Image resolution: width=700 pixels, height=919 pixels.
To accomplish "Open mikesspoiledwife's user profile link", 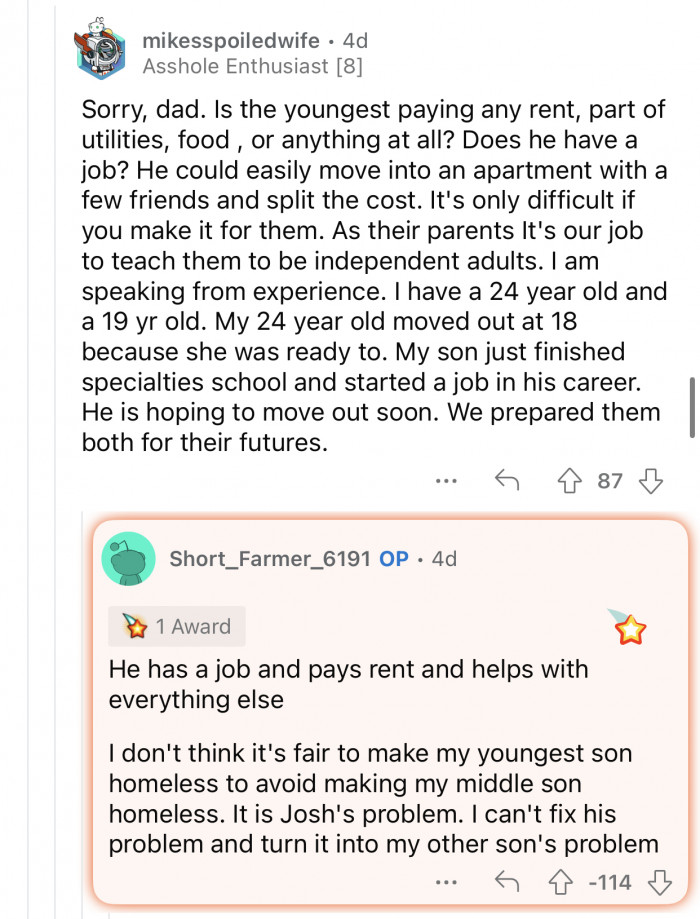I will click(x=231, y=41).
